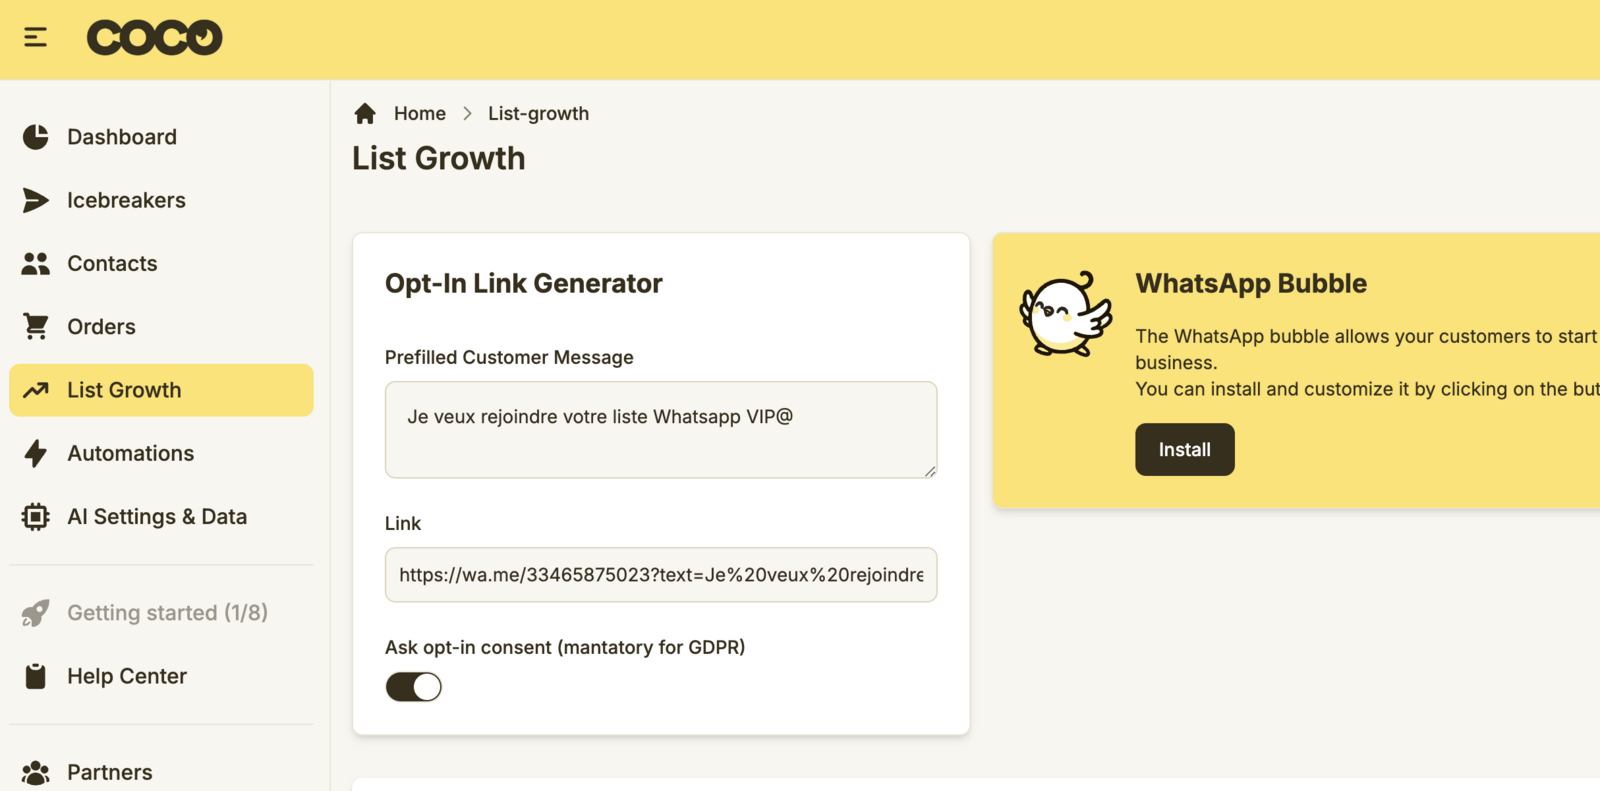The height and width of the screenshot is (791, 1600).
Task: Open AI Settings & Data chip icon
Action: 35,516
